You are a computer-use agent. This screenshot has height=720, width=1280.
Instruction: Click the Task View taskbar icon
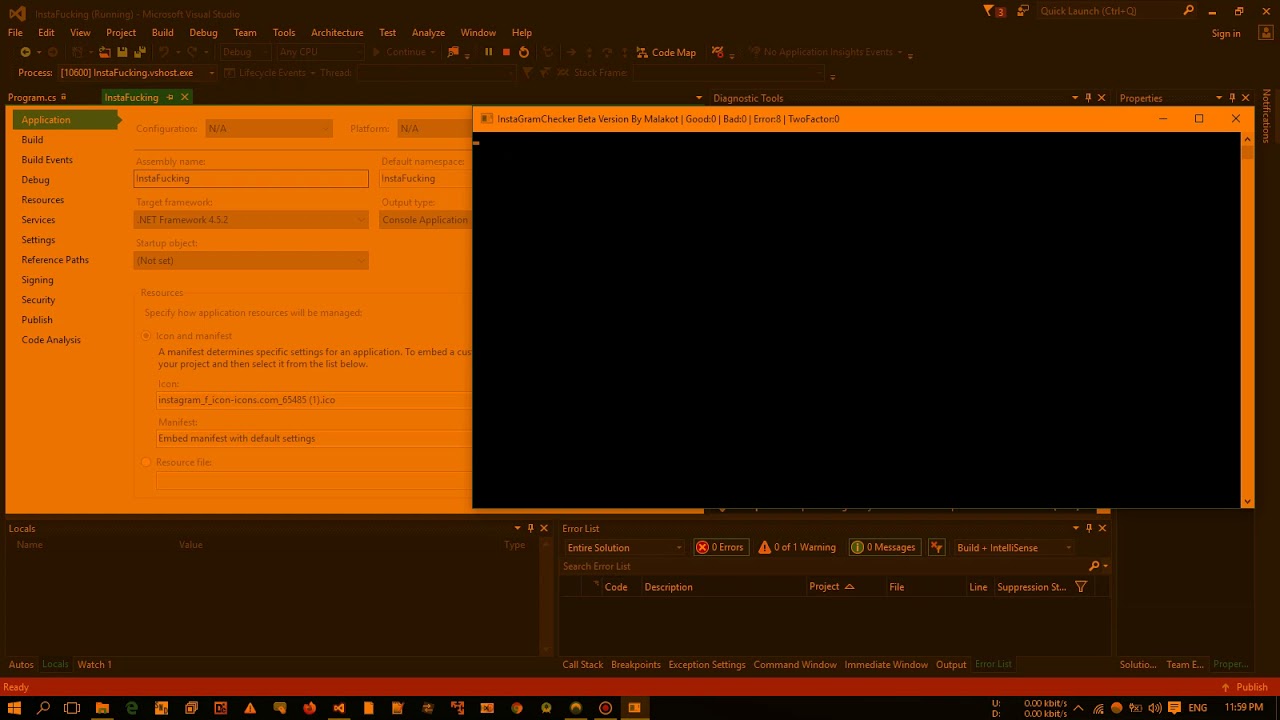pyautogui.click(x=72, y=708)
